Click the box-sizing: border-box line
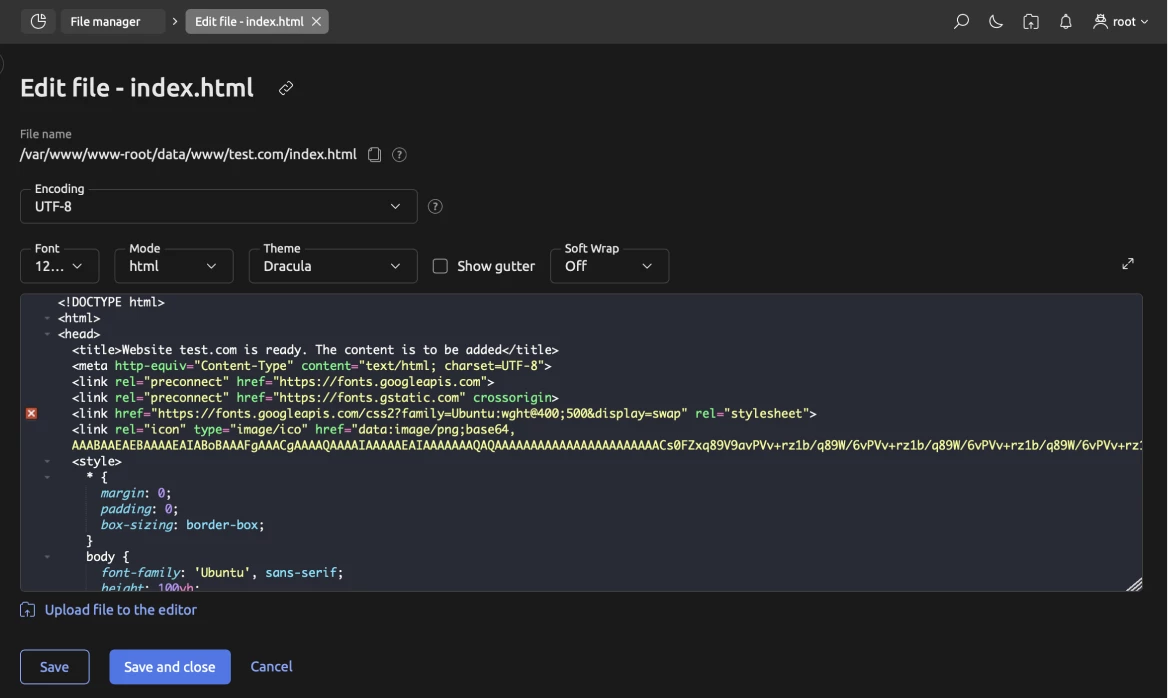 (182, 525)
